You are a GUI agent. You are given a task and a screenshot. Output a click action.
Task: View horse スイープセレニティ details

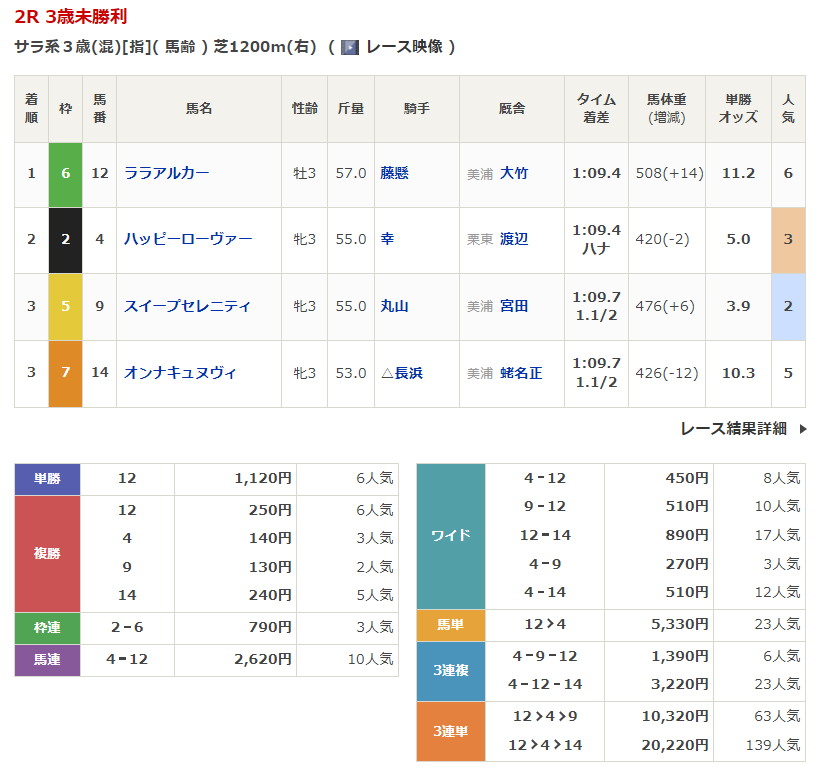click(188, 306)
